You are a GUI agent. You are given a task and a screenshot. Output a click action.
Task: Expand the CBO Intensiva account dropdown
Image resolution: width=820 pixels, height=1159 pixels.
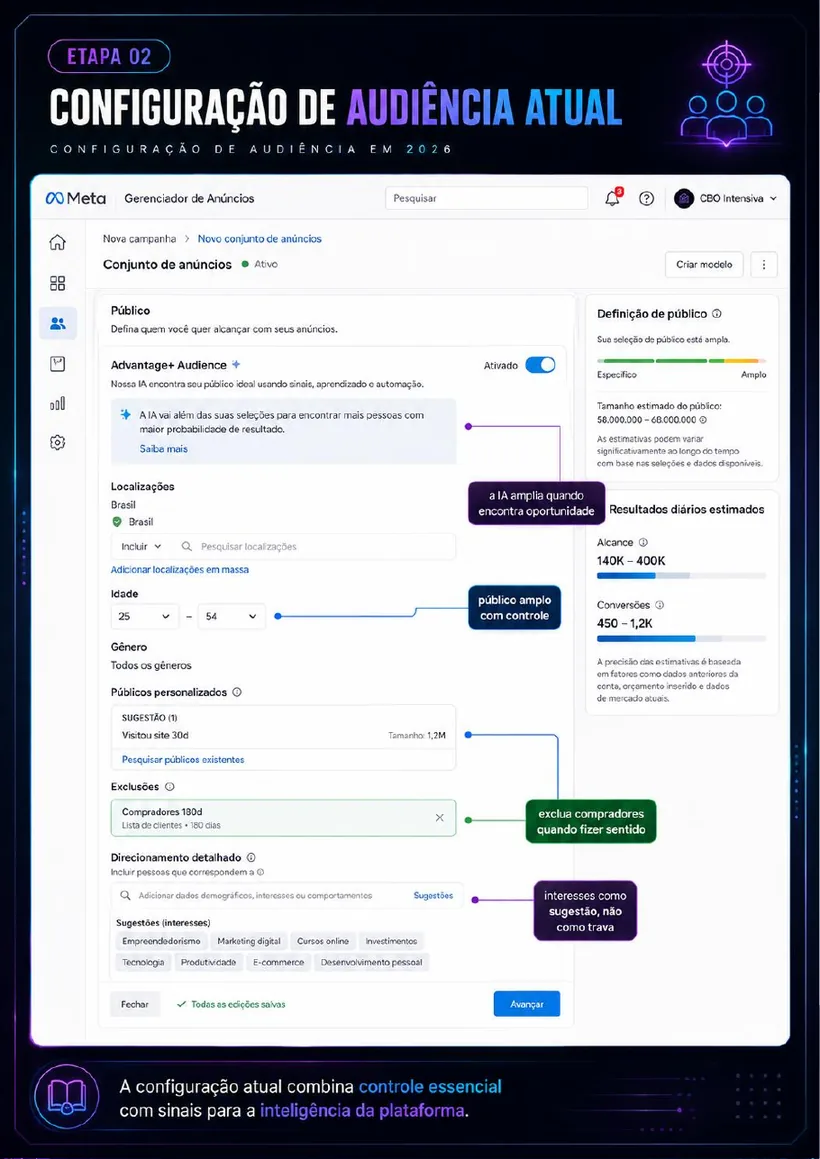(773, 199)
